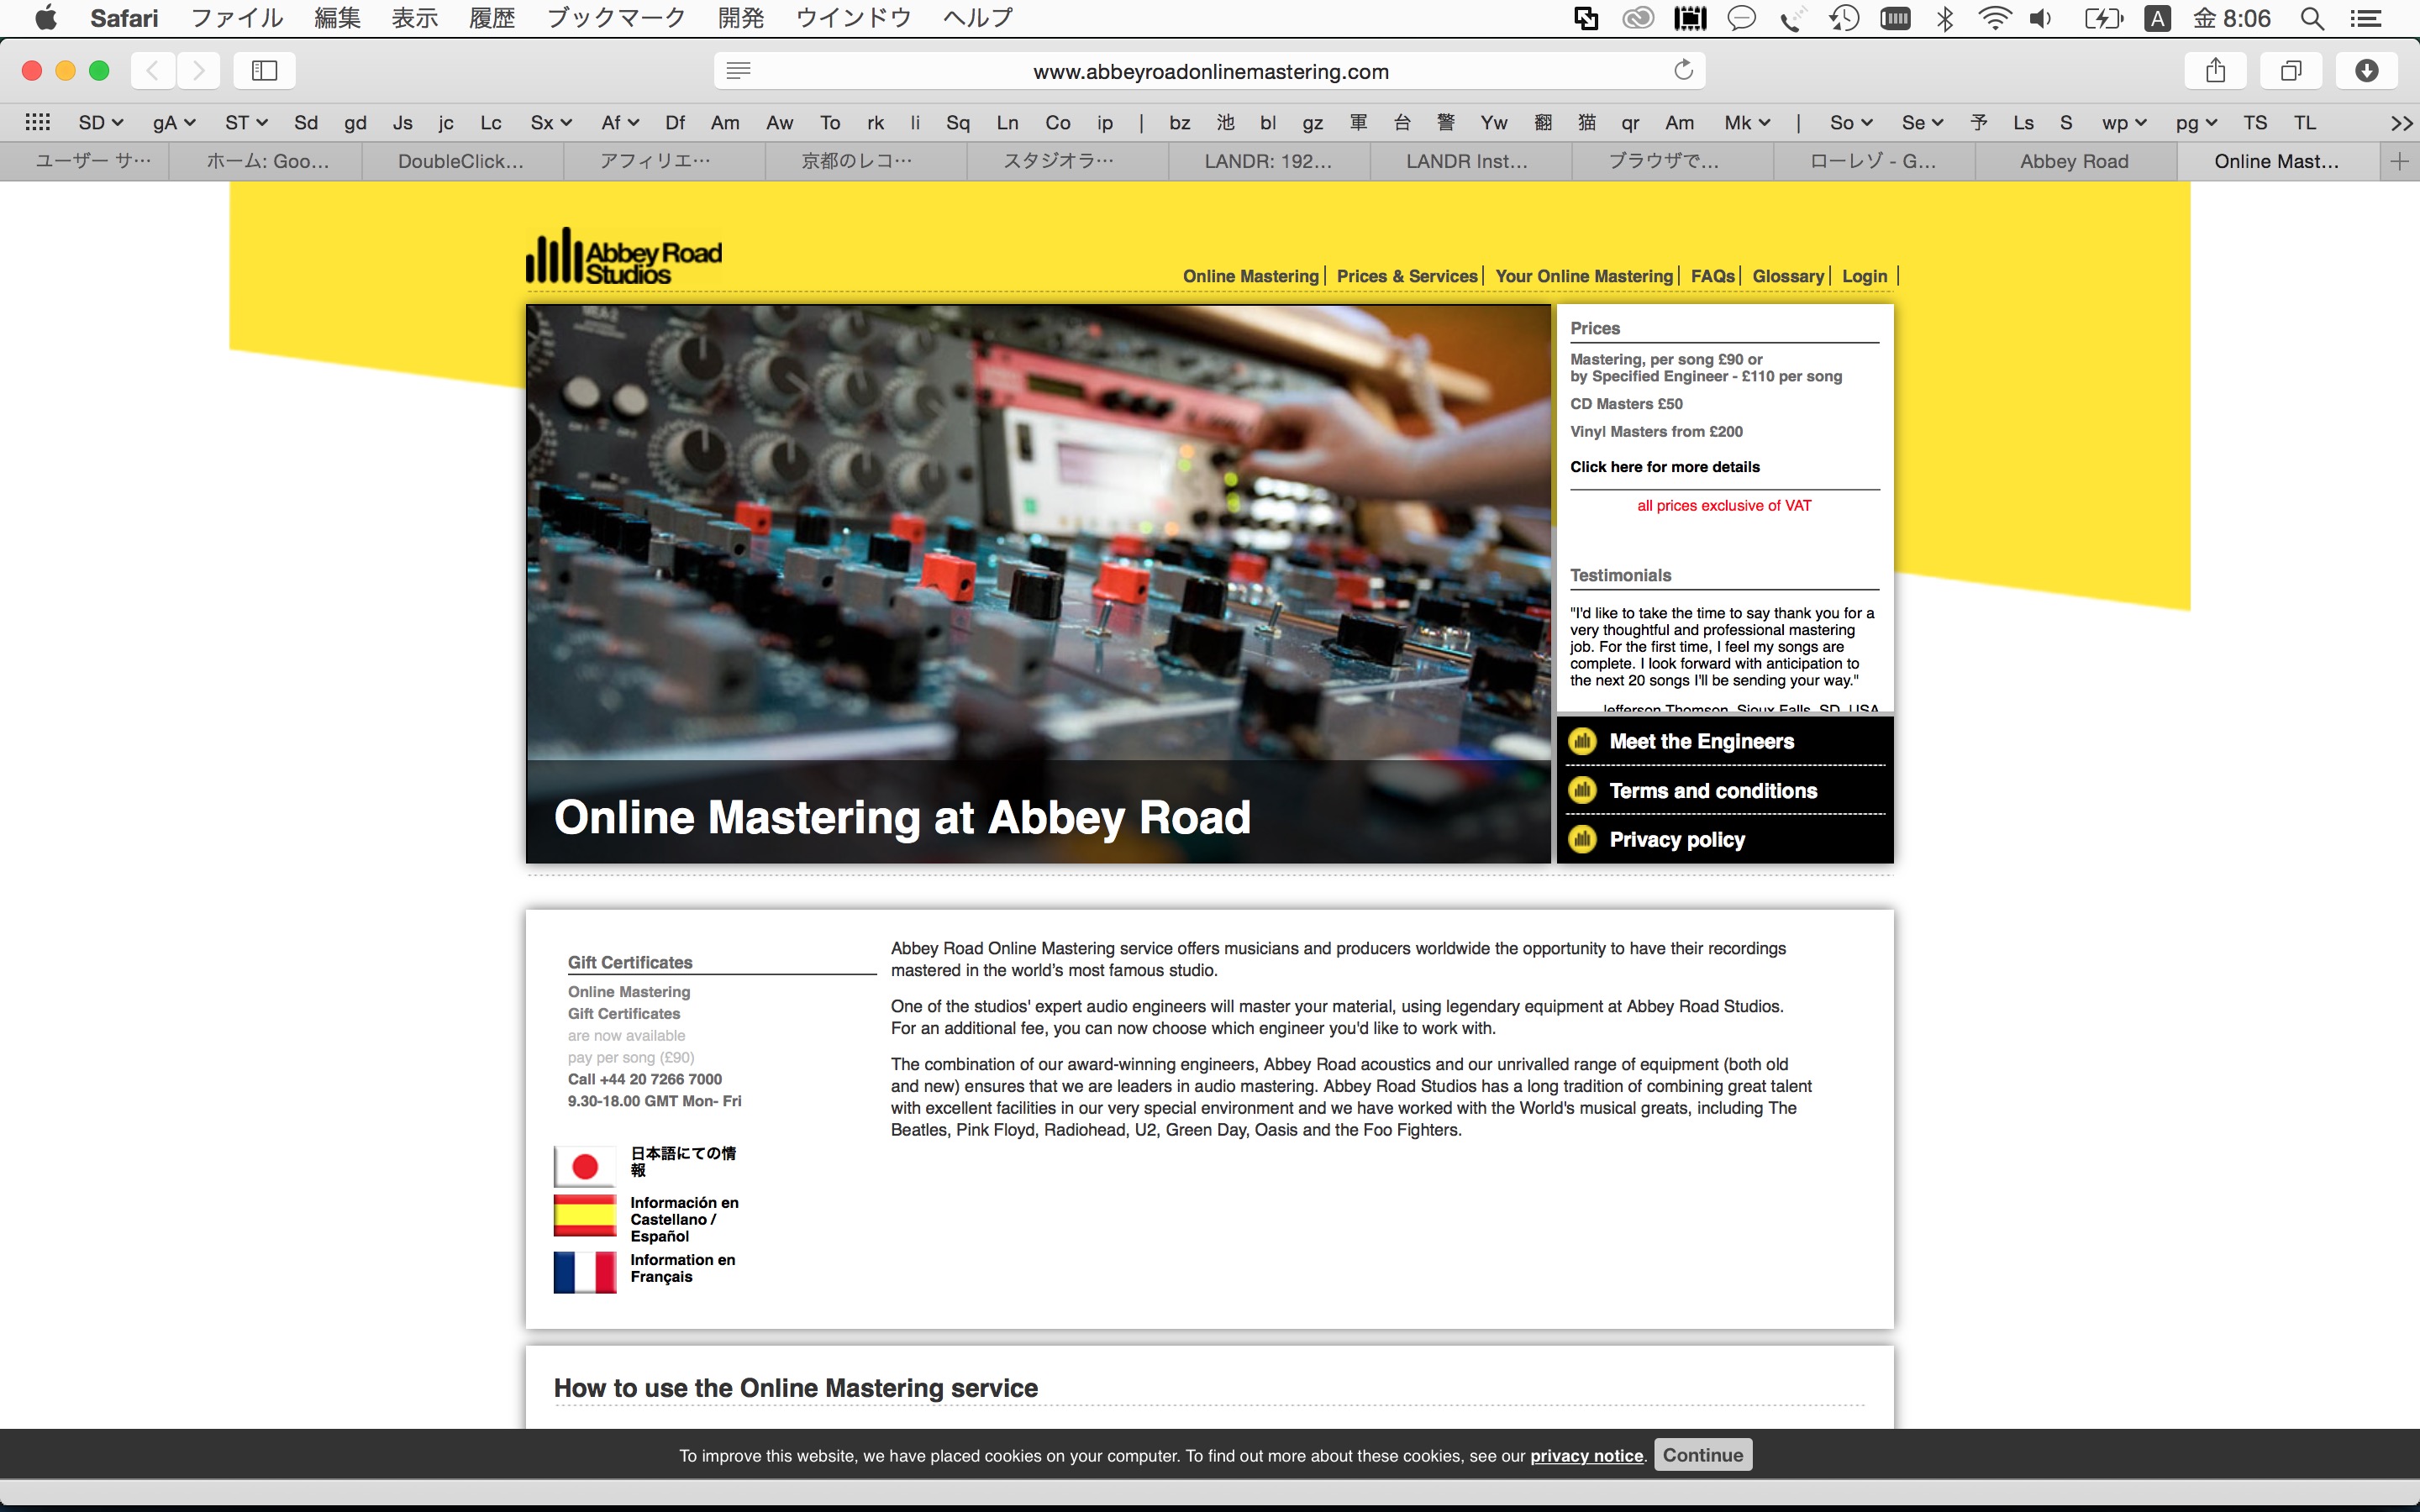Click the 'Gift Certificates' heading
The height and width of the screenshot is (1512, 2420).
[630, 962]
